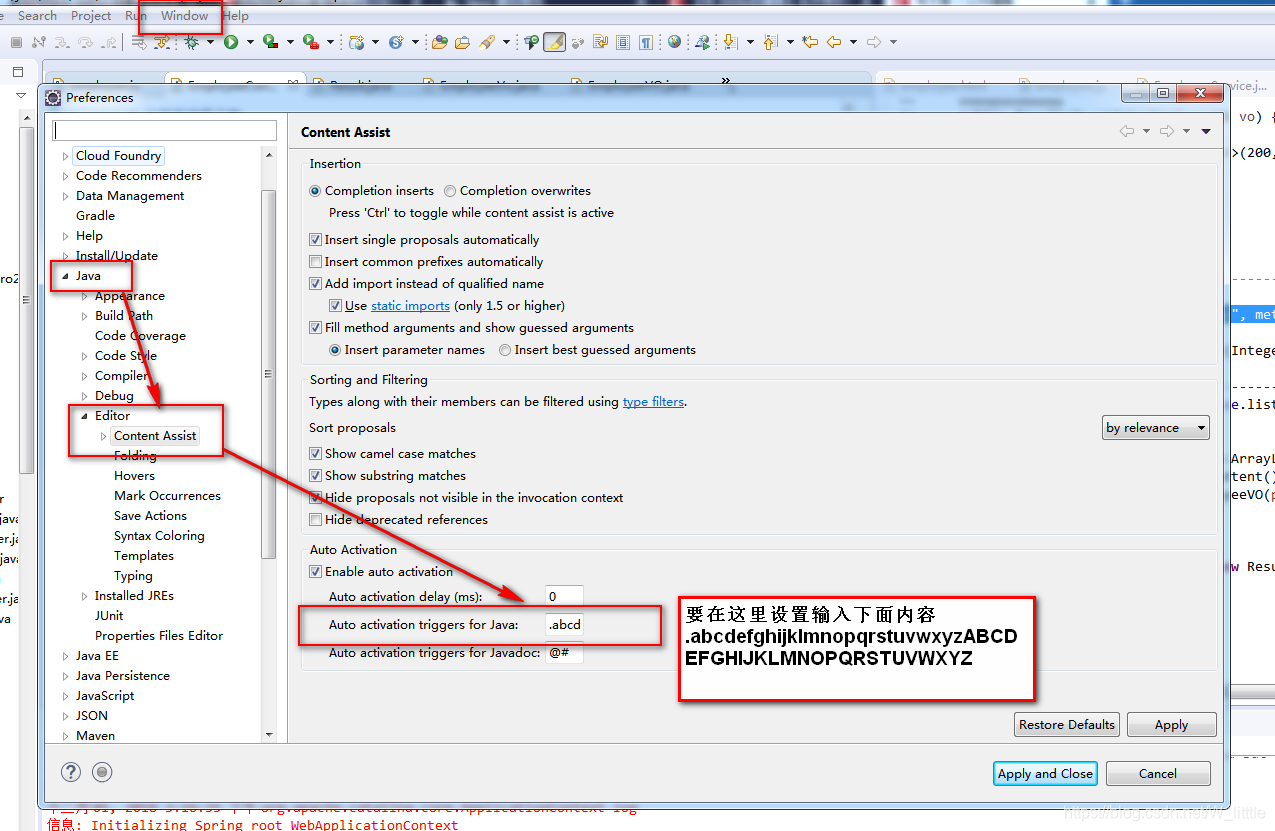Click the Cancel button
This screenshot has height=831, width=1275.
1157,773
